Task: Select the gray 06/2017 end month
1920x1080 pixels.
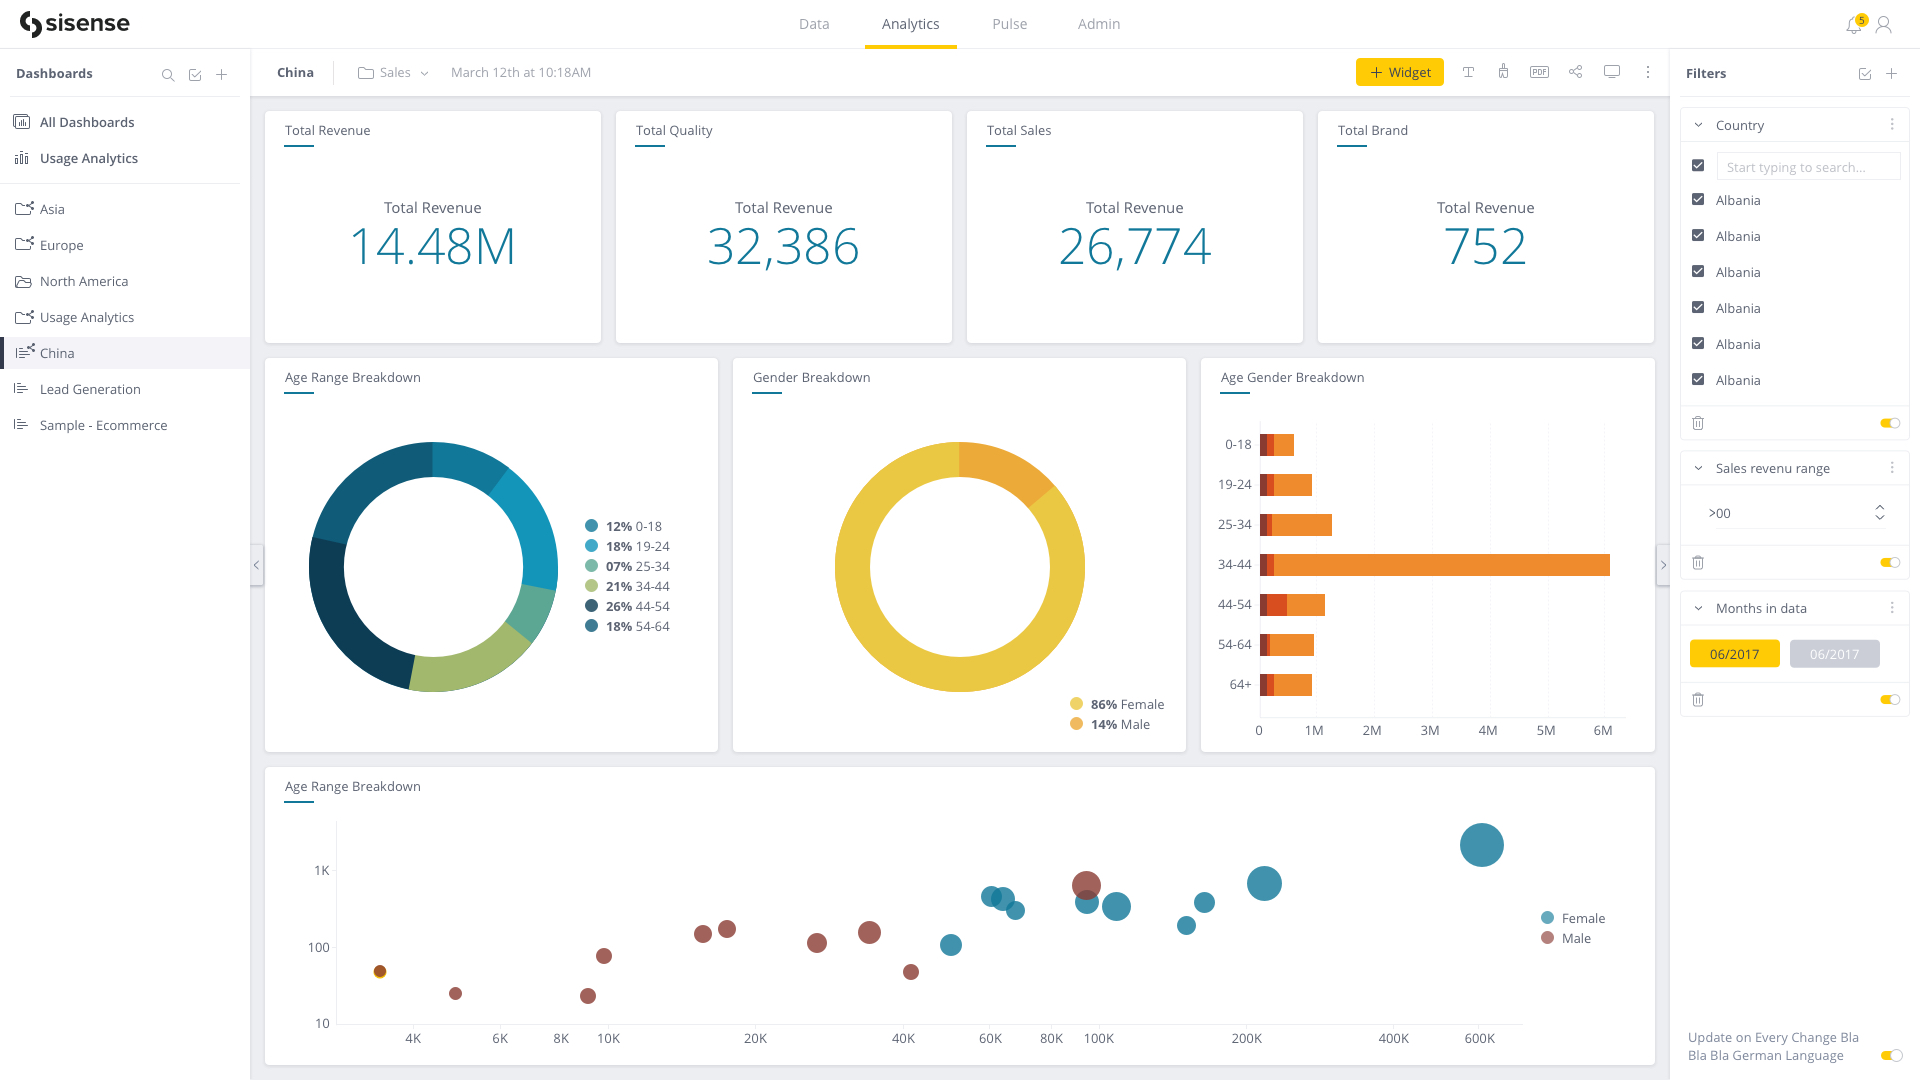Action: click(1834, 654)
